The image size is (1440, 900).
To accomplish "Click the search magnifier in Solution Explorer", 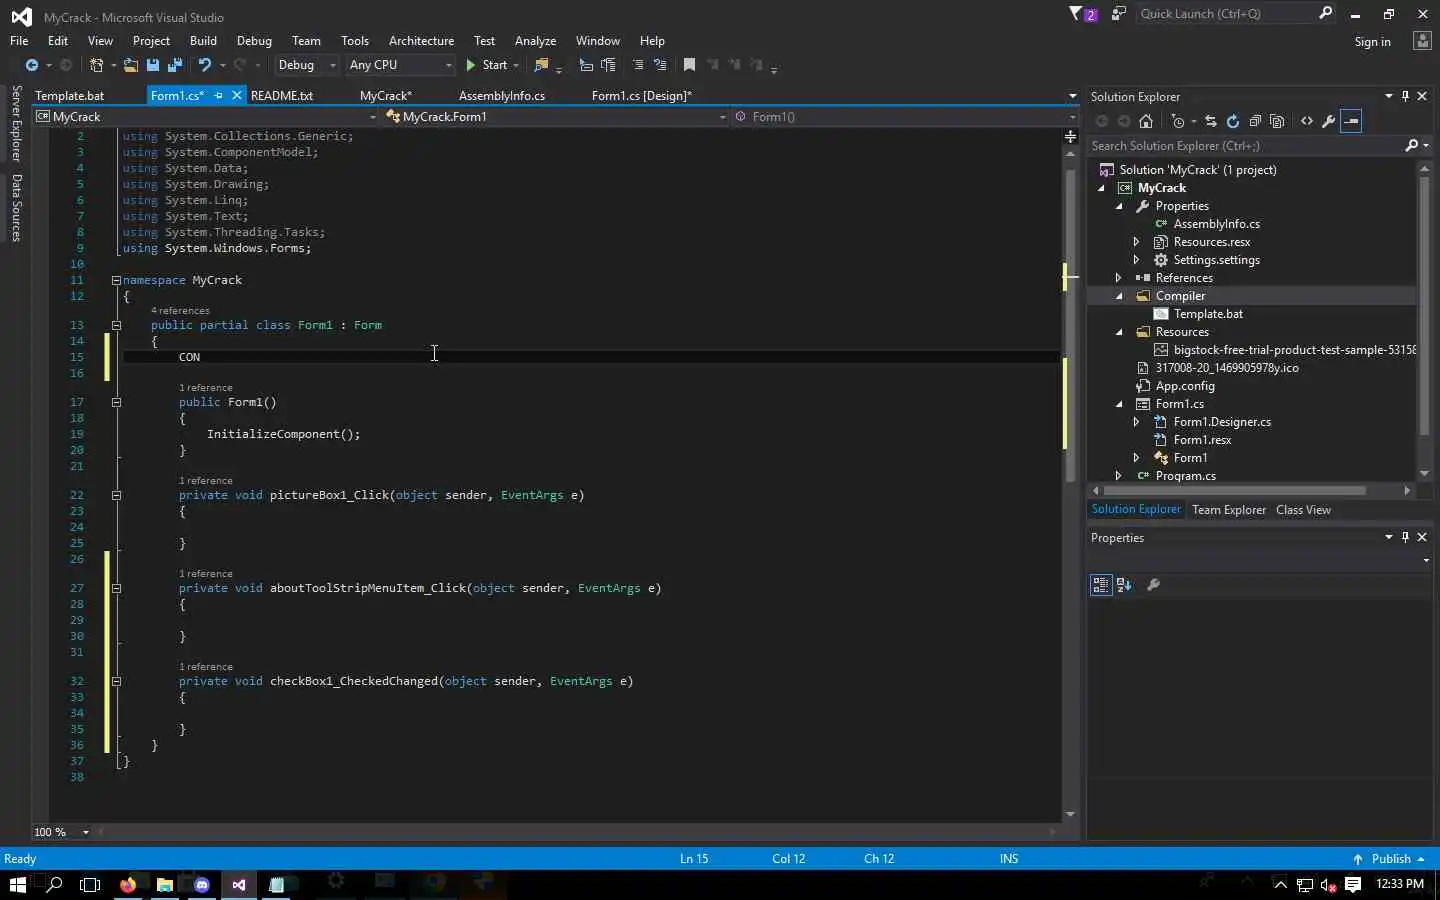I will [1411, 146].
